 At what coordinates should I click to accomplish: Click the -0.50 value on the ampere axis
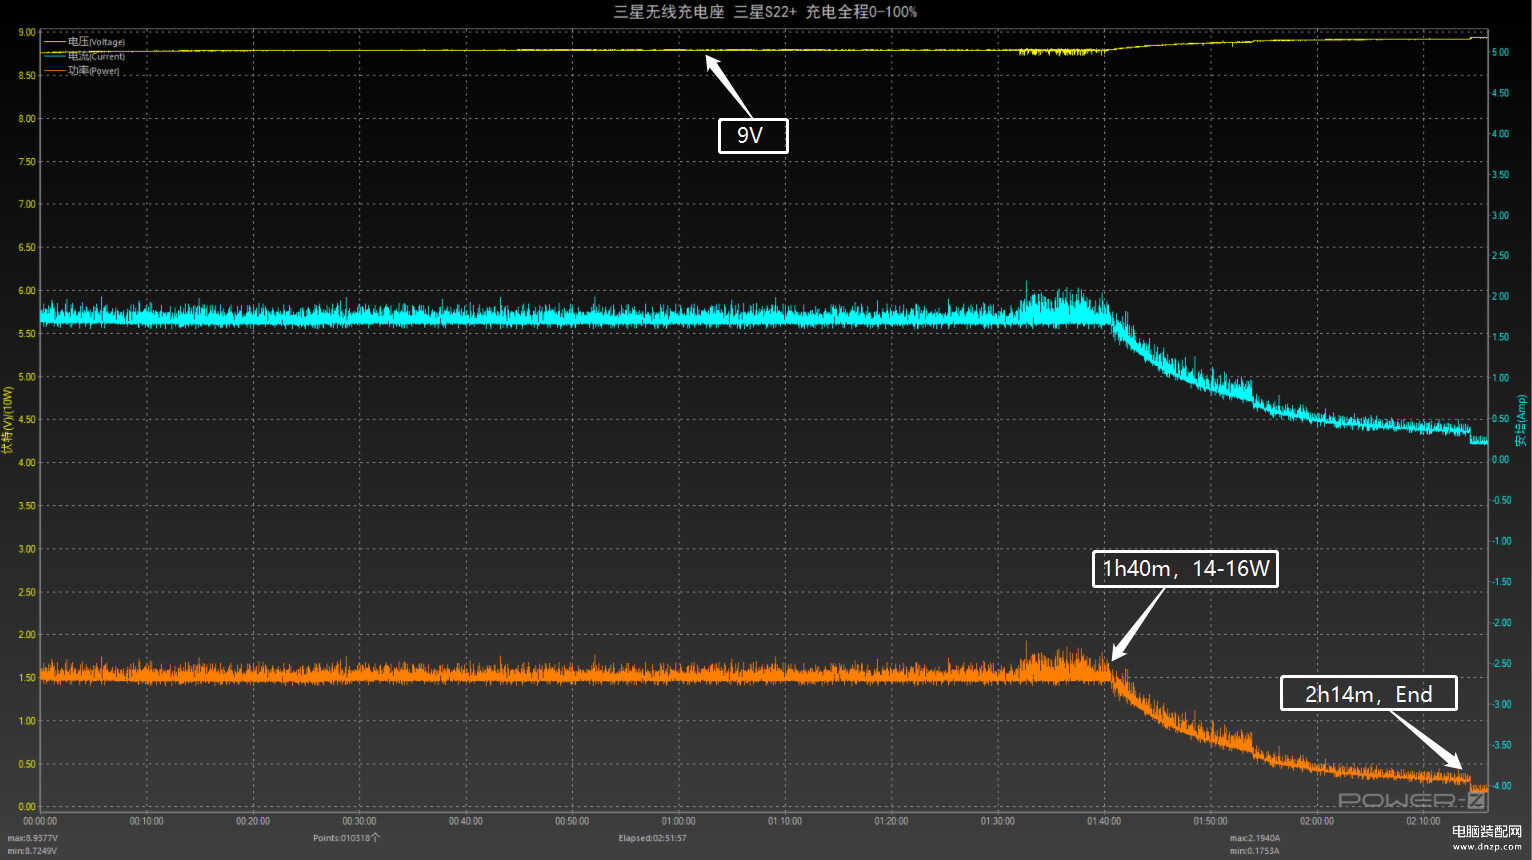tap(1501, 500)
